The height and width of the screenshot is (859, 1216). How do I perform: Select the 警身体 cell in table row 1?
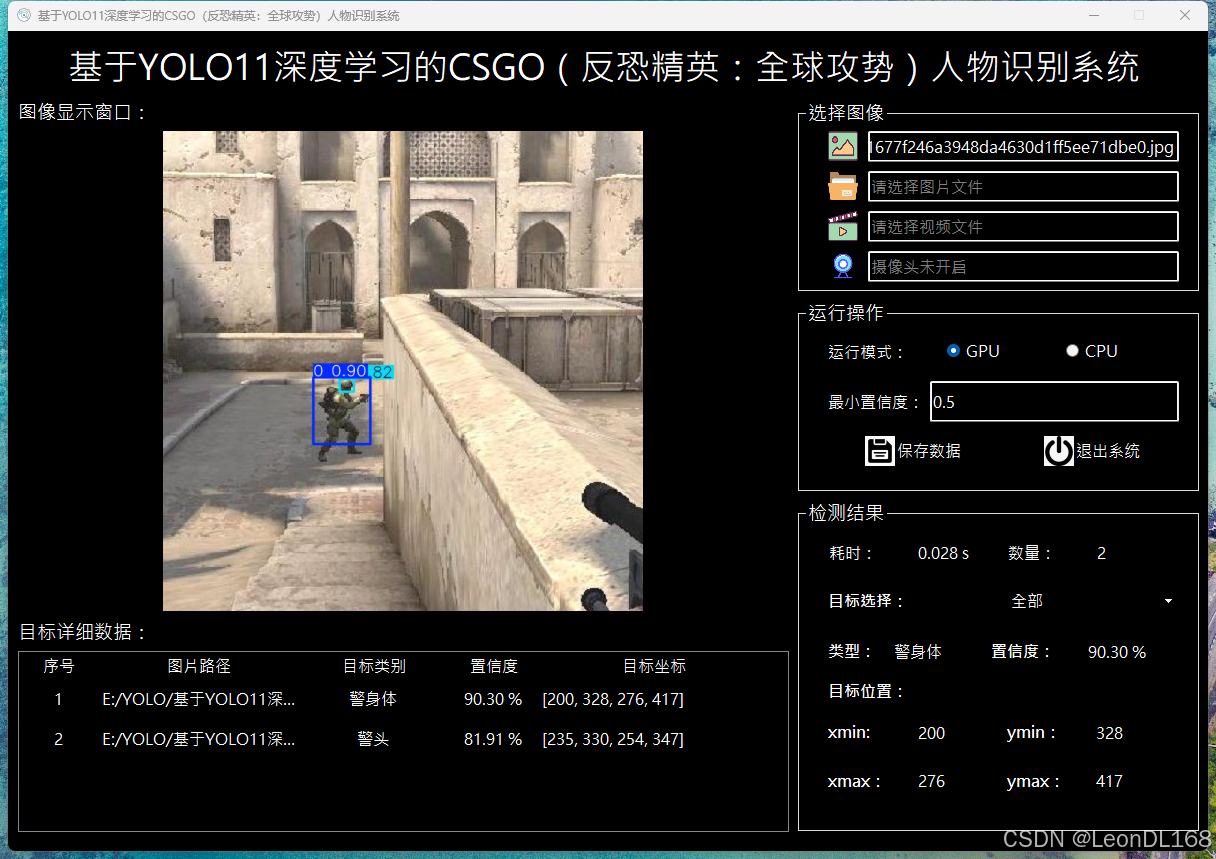point(373,699)
